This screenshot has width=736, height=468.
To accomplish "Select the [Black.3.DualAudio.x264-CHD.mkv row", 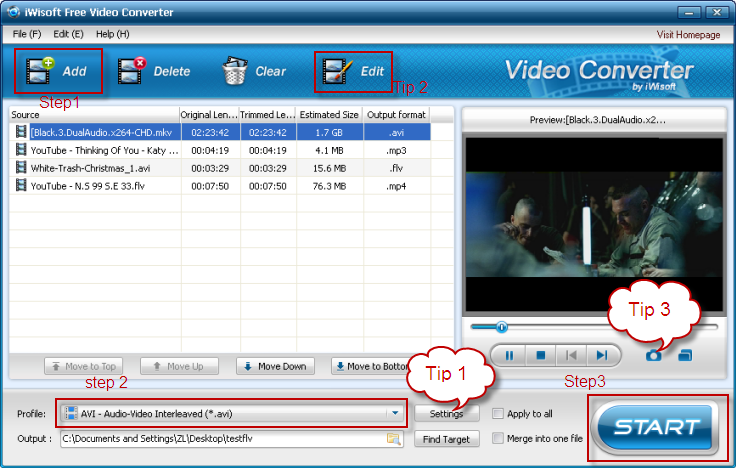I will (x=220, y=132).
